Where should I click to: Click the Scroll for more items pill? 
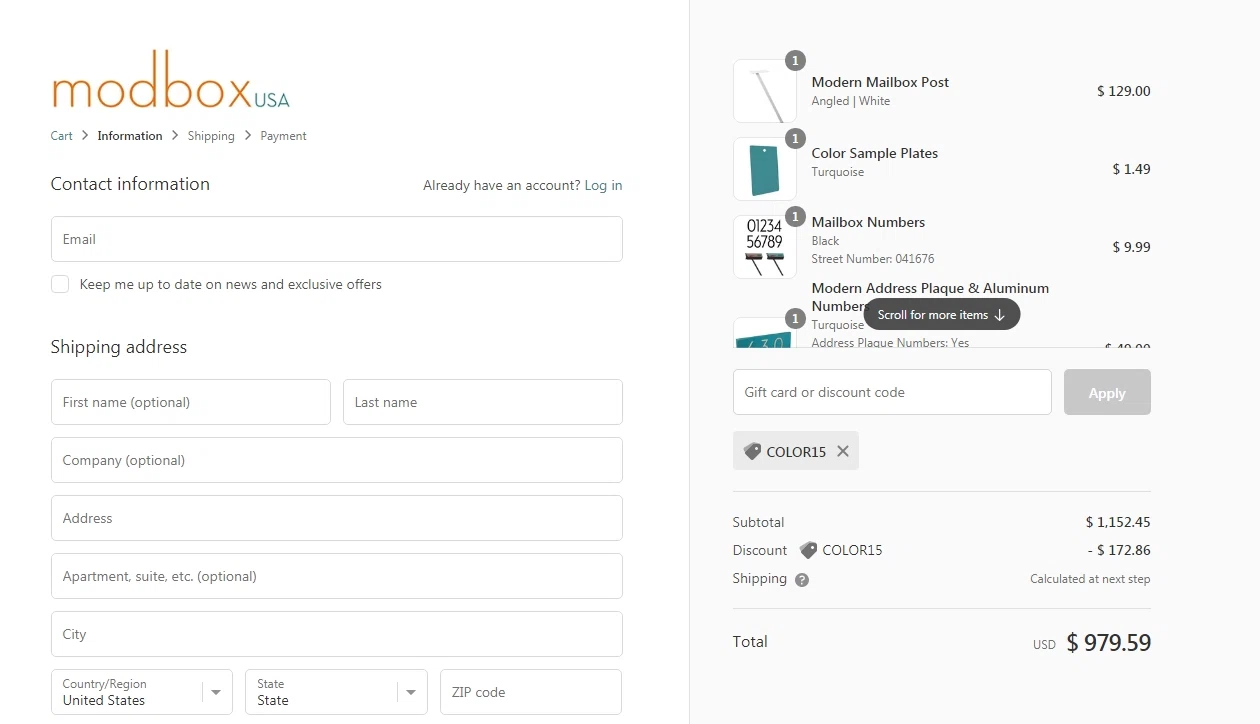(941, 314)
